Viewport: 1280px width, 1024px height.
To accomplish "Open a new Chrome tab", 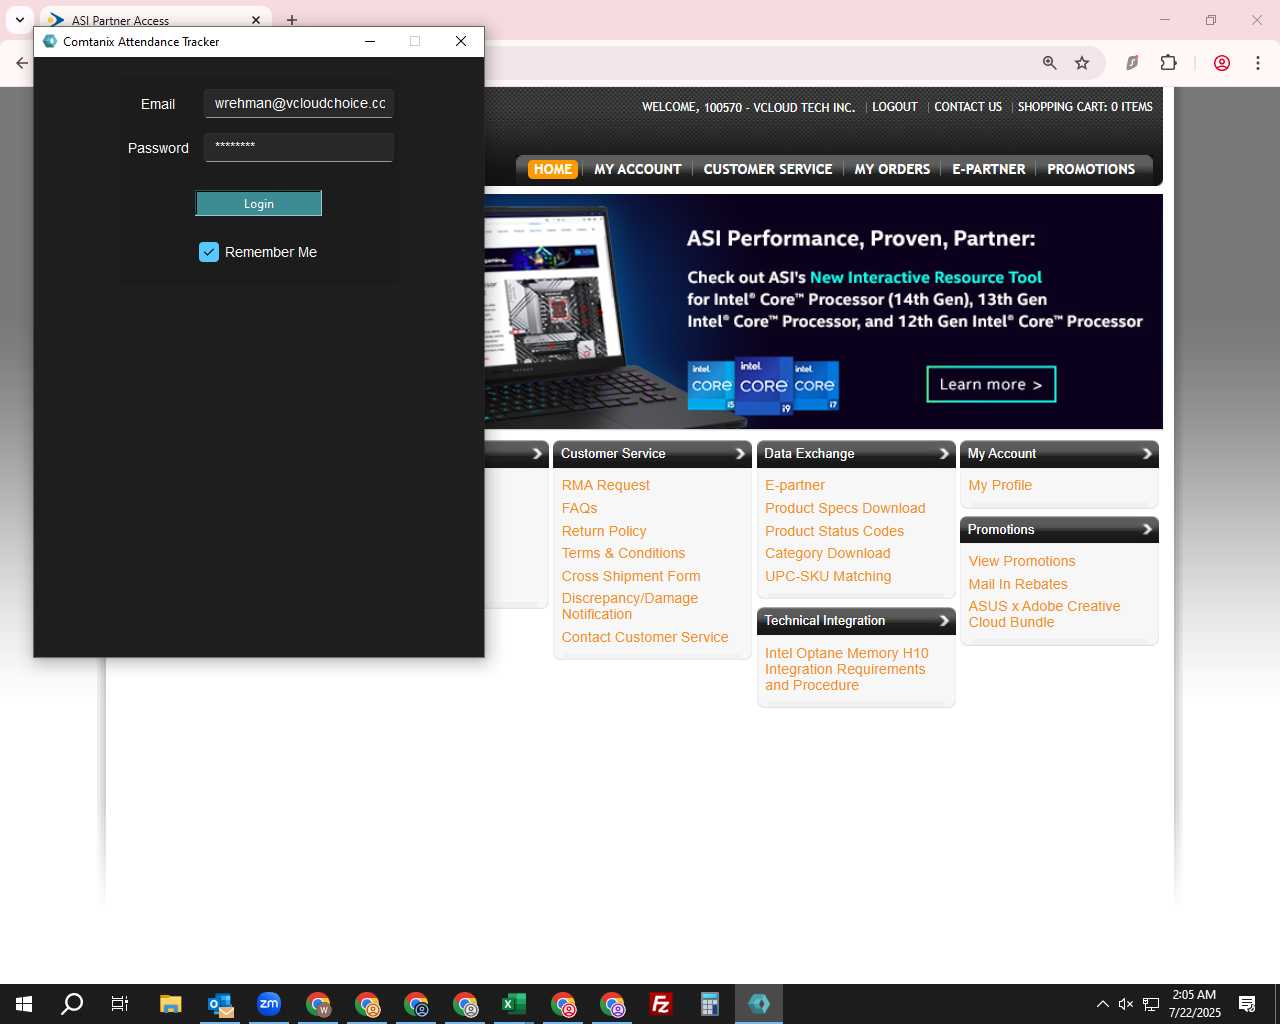I will (x=292, y=20).
